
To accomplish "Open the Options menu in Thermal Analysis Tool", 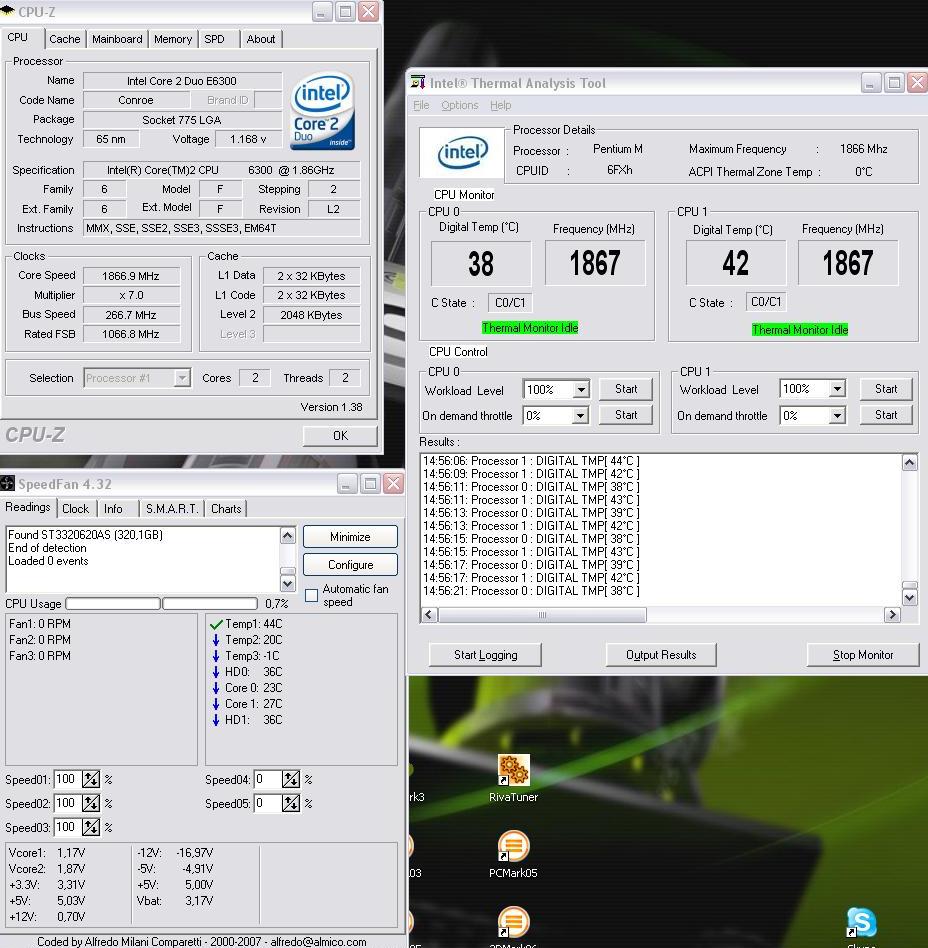I will tap(459, 105).
